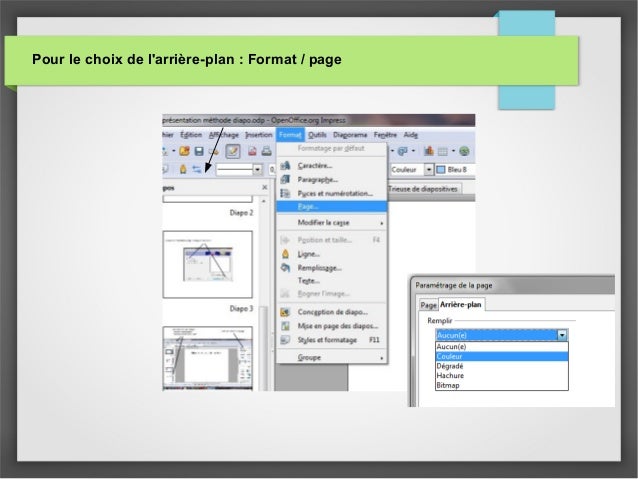Select the Diapo 3 slide thumbnail
Viewport: 638px width, 479px height.
pyautogui.click(x=208, y=265)
